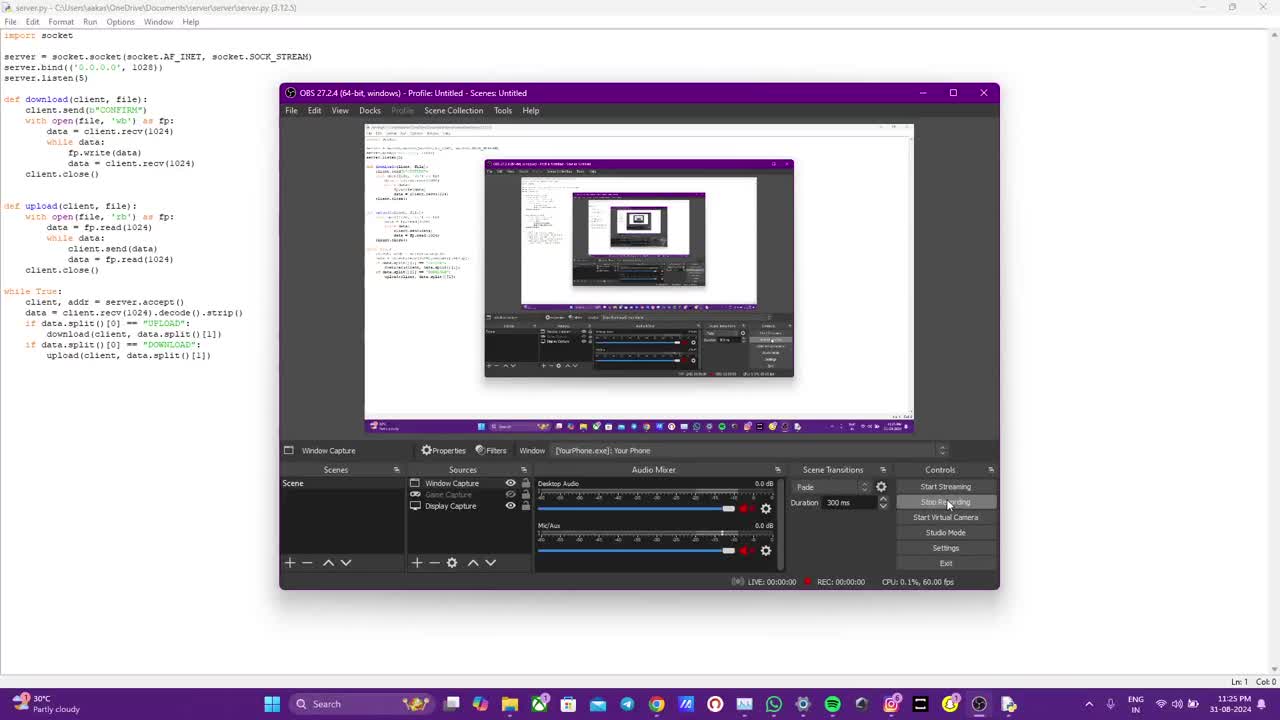This screenshot has height=720, width=1280.
Task: Pop out the Audio Mixer dock icon
Action: coord(777,470)
